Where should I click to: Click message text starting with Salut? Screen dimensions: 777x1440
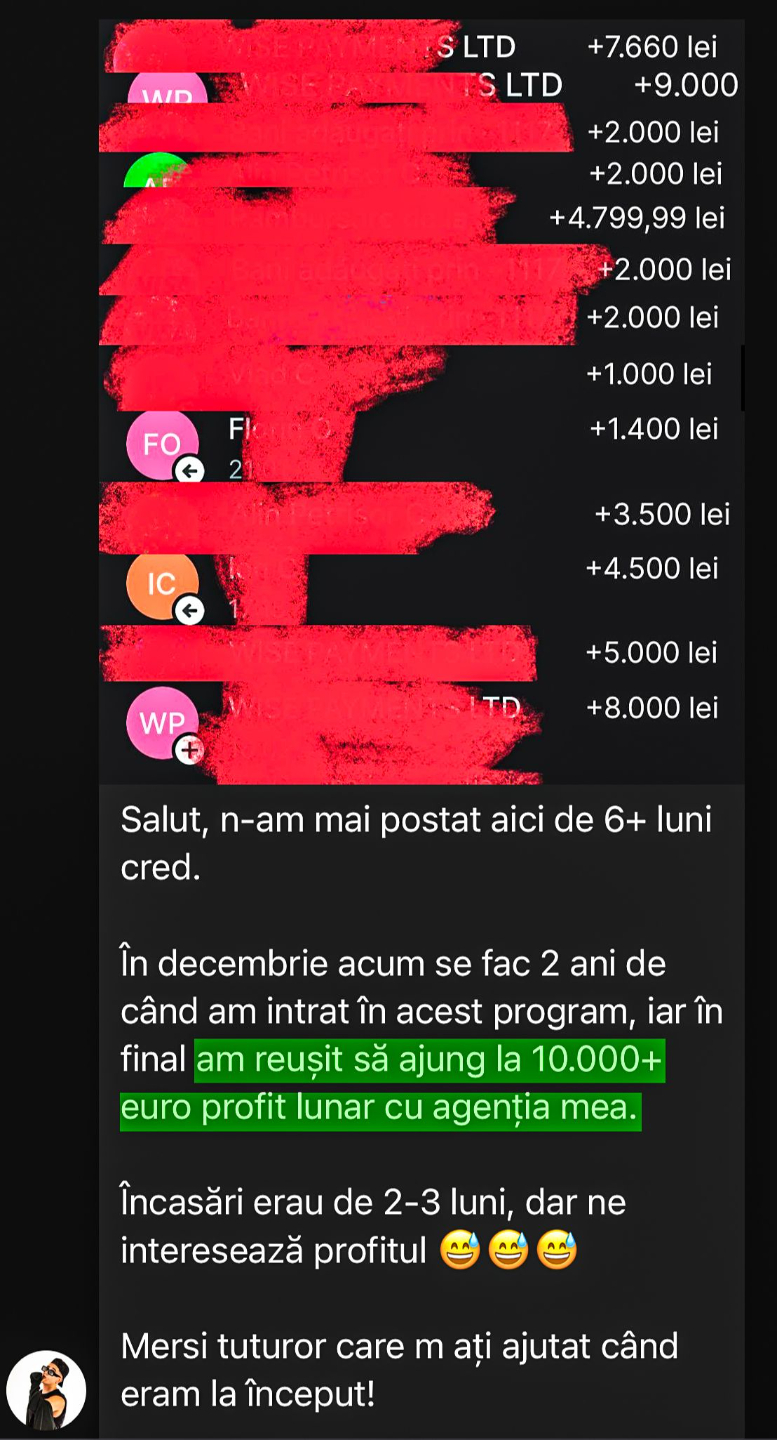(416, 843)
